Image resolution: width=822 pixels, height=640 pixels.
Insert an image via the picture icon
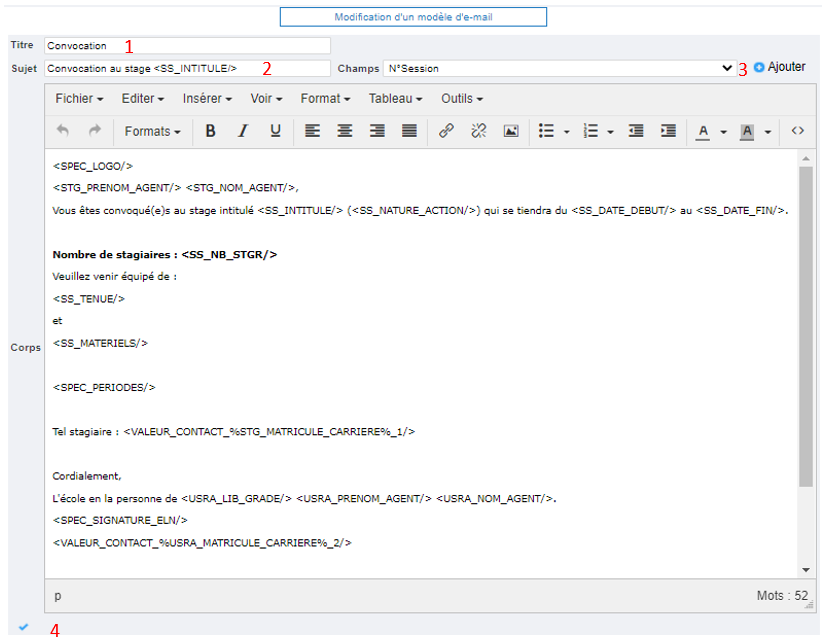coord(511,131)
